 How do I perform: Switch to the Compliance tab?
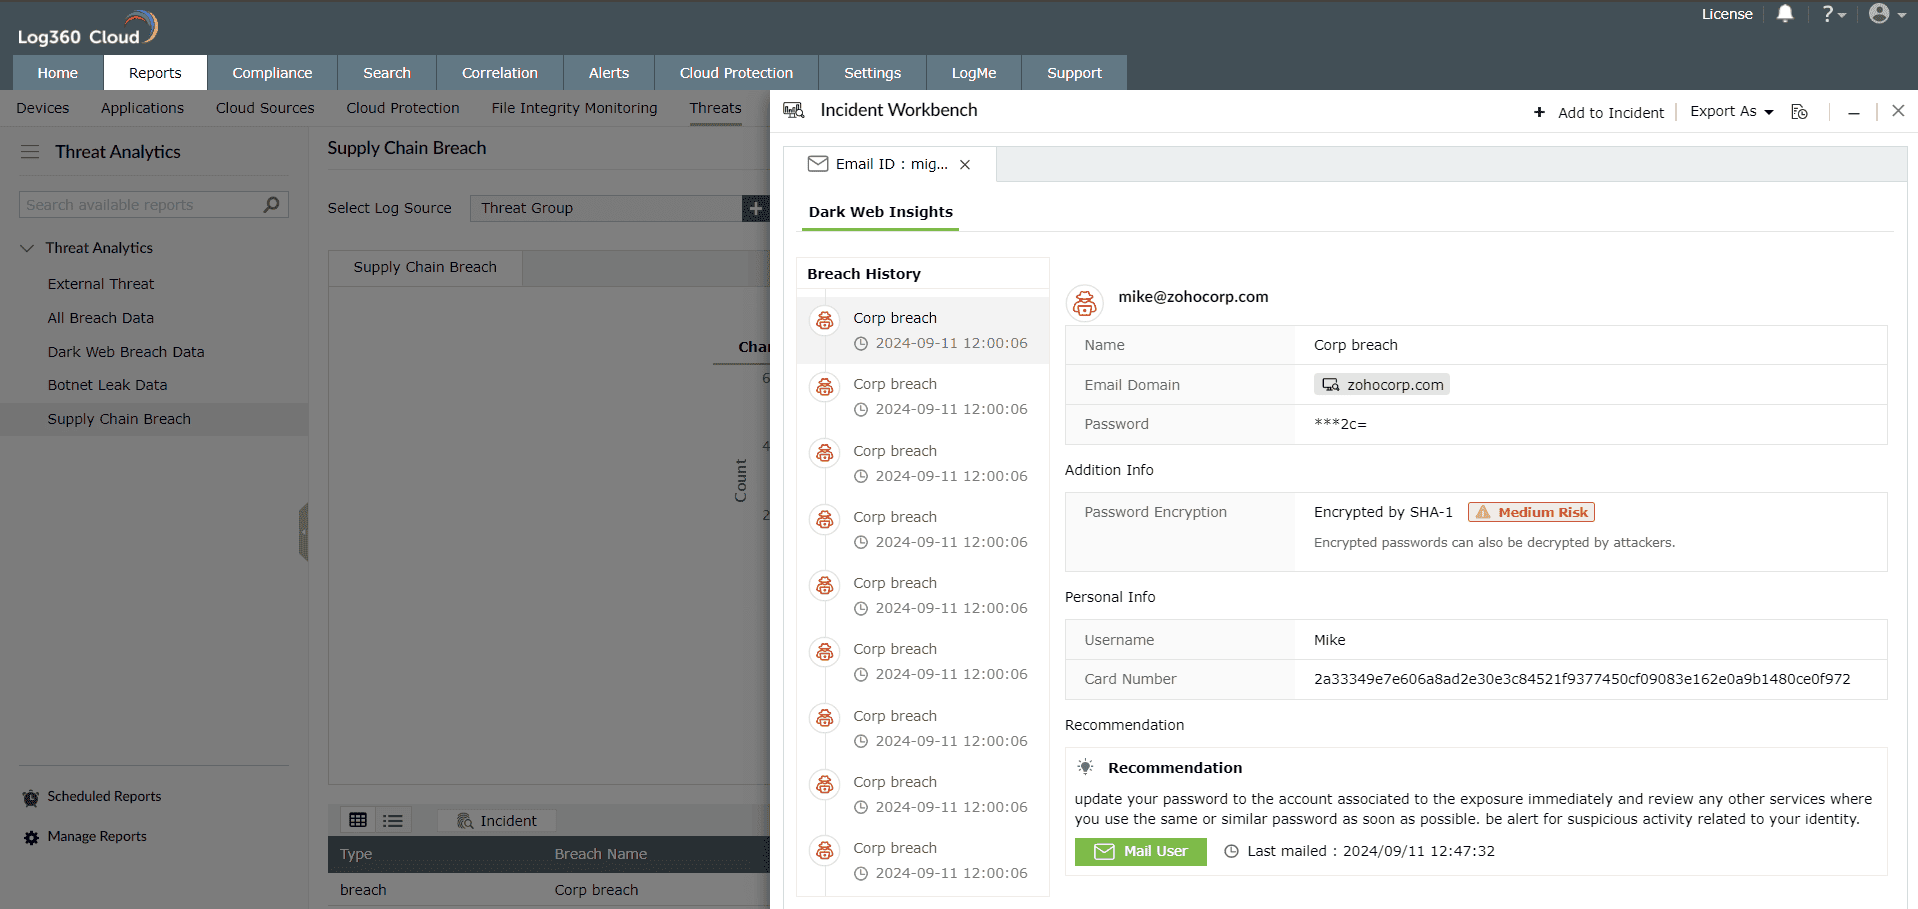271,72
